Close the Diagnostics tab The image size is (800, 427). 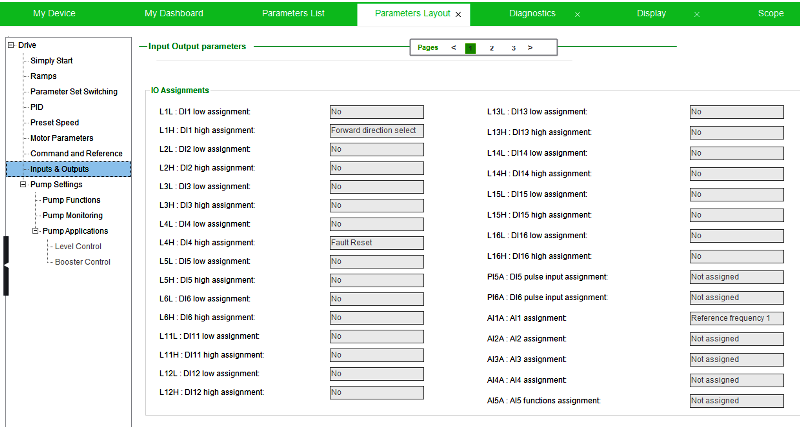pos(577,15)
